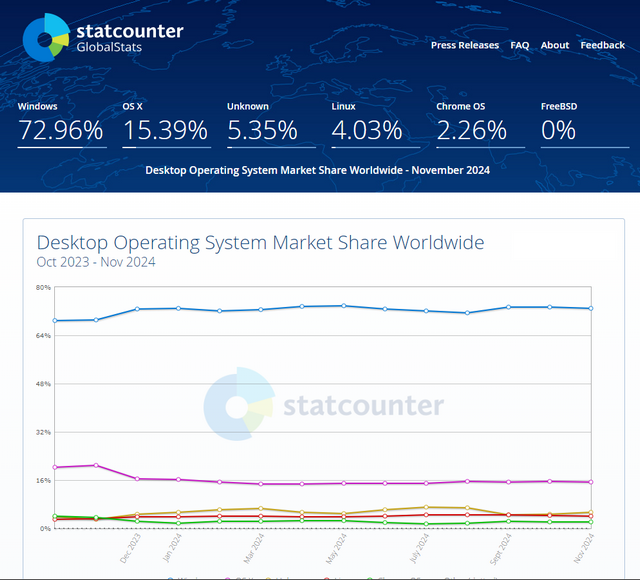Click the Oct 2023 - Nov 2024 date range
Image resolution: width=640 pixels, height=580 pixels.
[96, 262]
